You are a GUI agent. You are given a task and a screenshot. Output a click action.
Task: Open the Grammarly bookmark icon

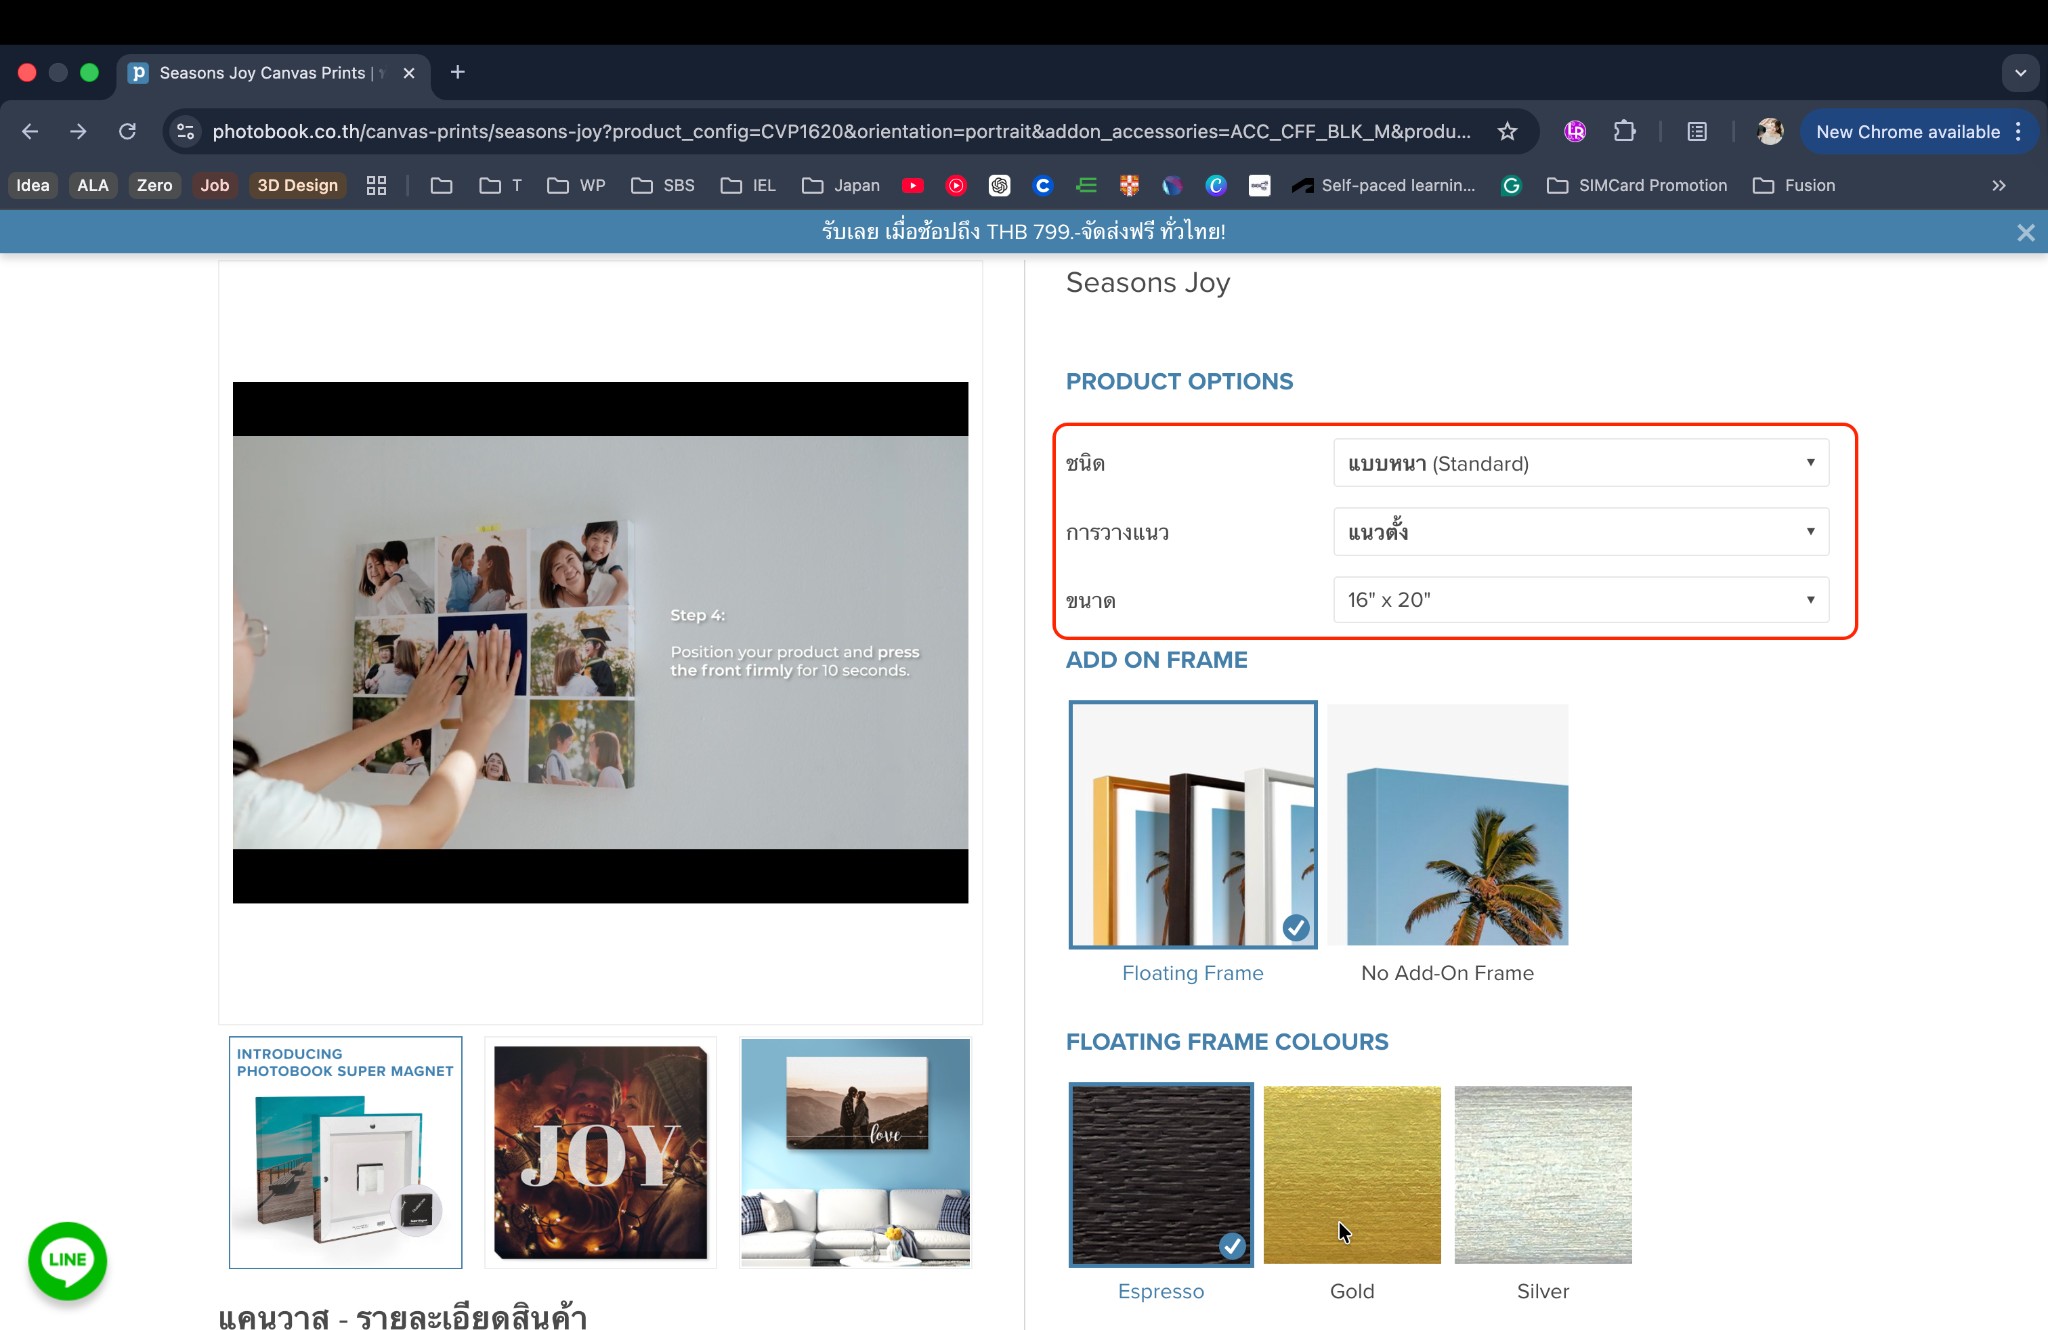[1511, 186]
